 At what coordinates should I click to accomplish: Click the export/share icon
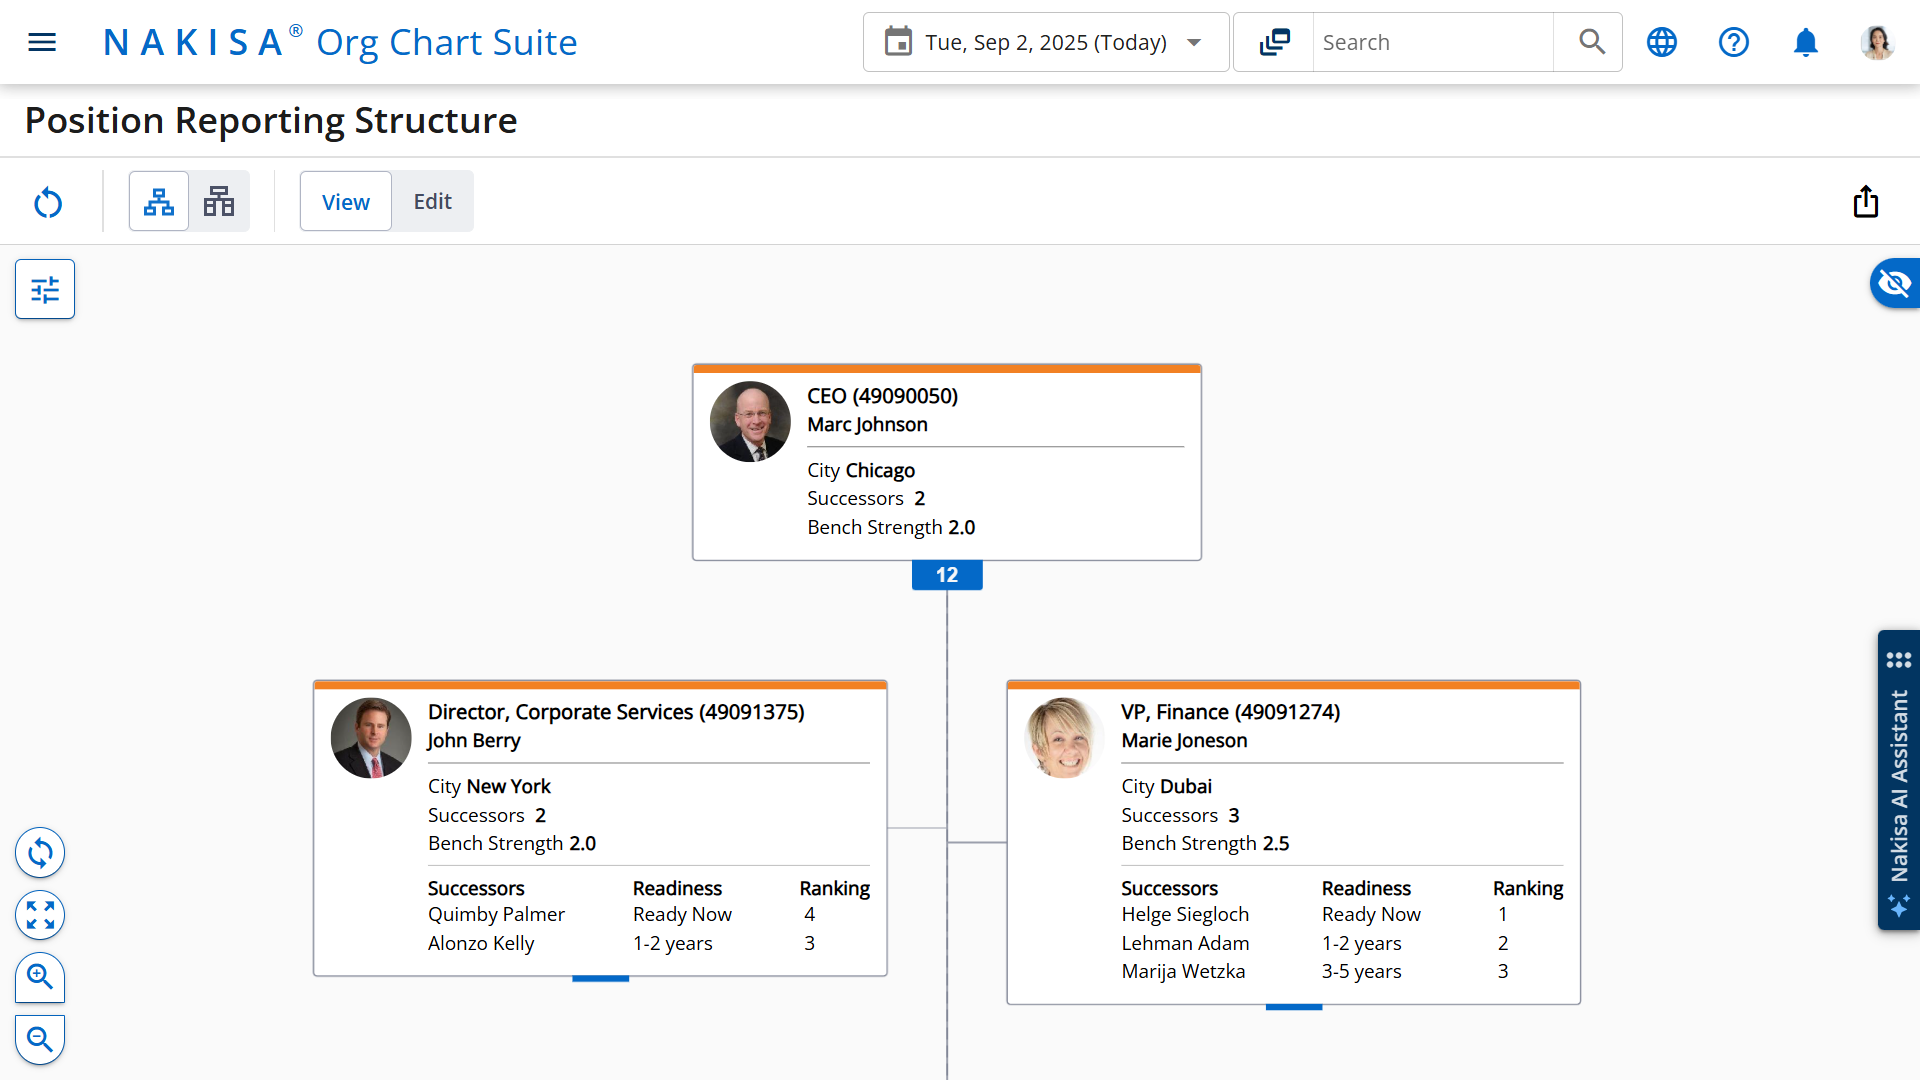coord(1865,202)
